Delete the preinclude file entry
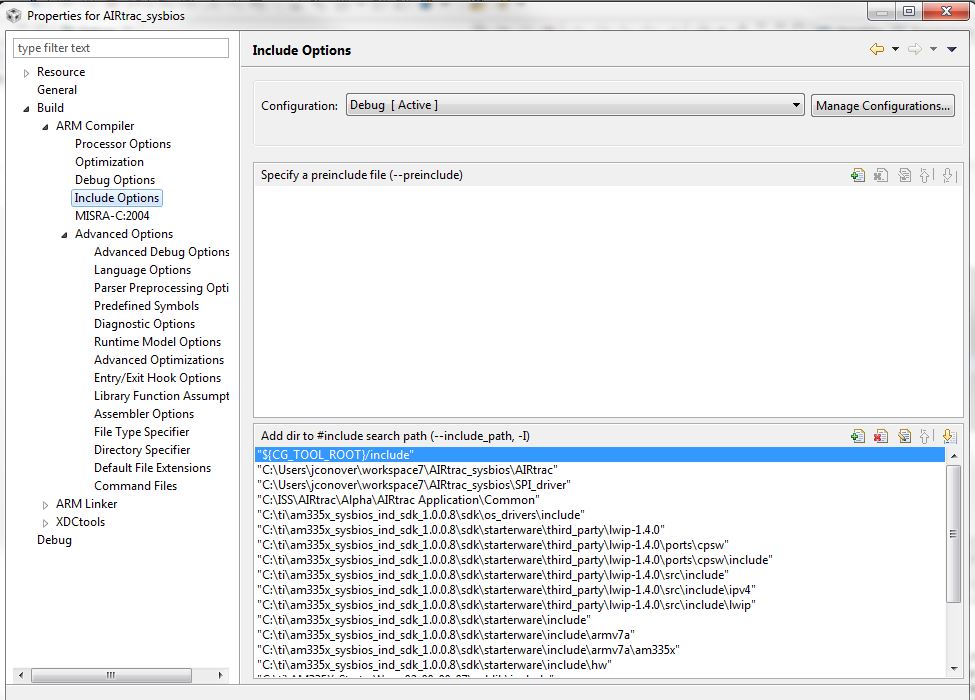 pyautogui.click(x=881, y=174)
